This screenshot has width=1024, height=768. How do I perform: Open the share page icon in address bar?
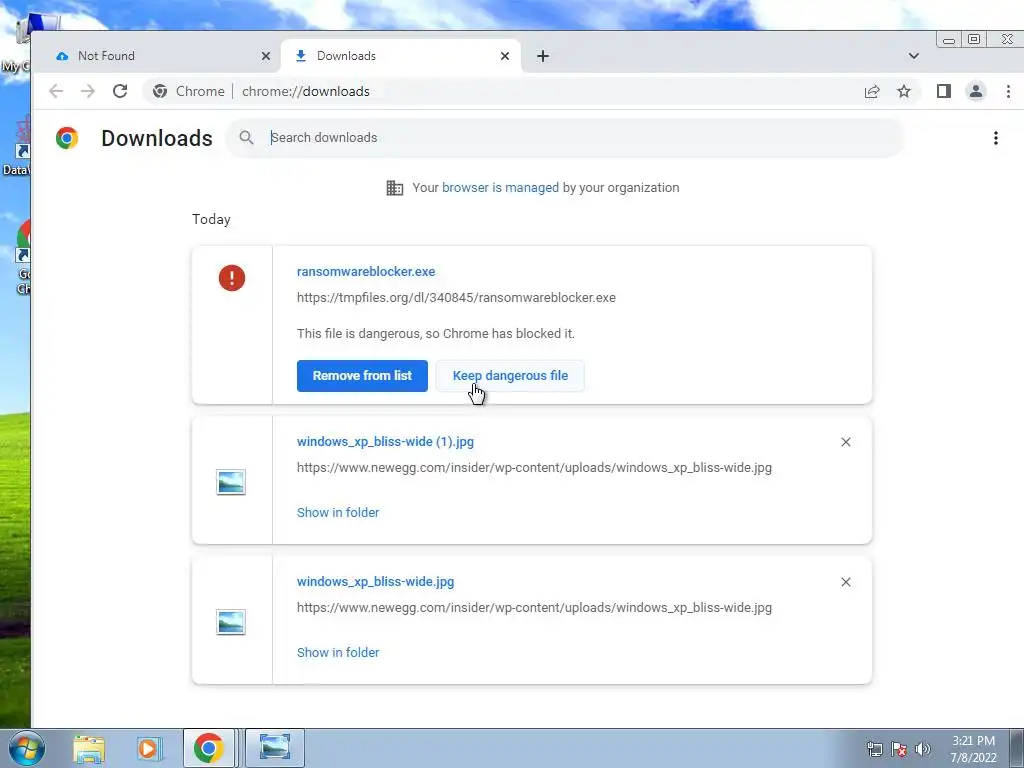pyautogui.click(x=872, y=91)
